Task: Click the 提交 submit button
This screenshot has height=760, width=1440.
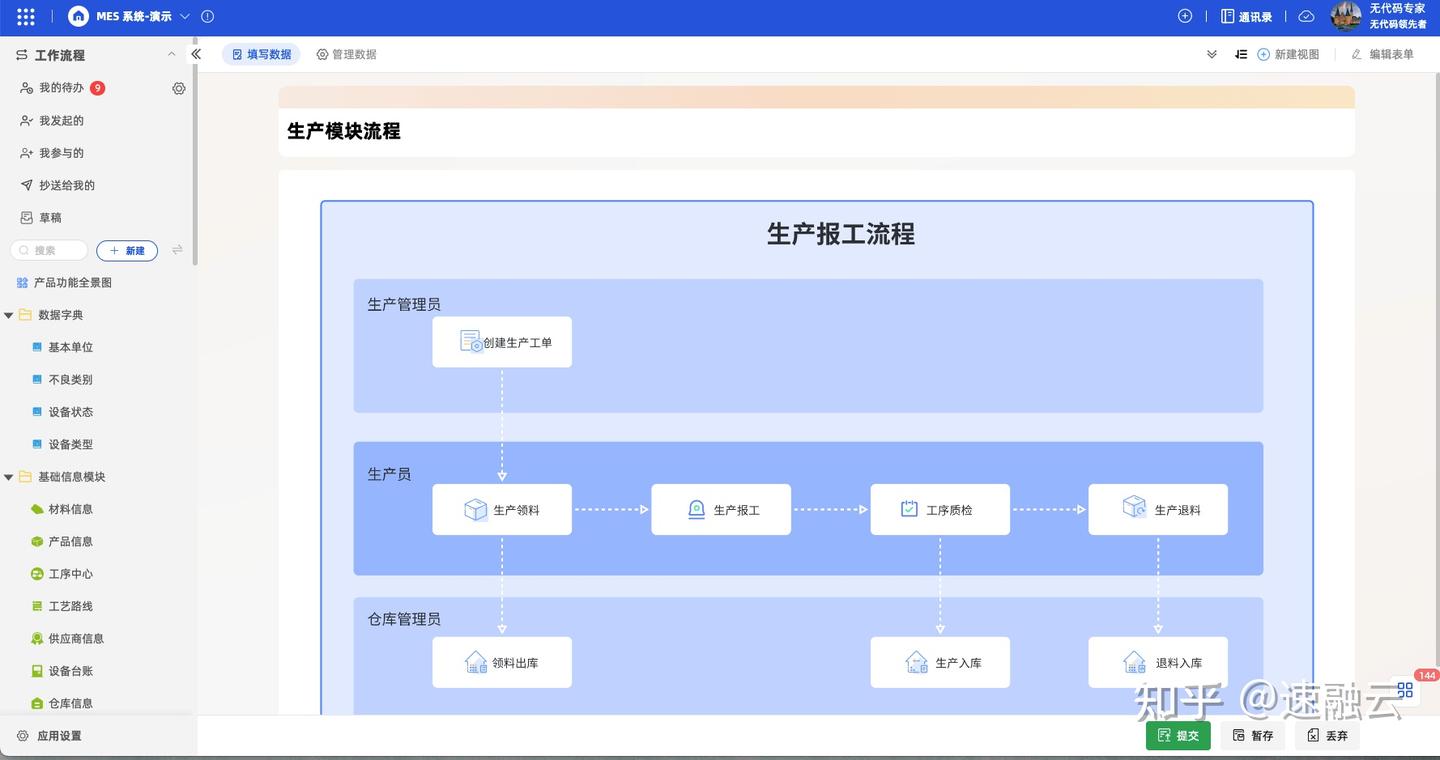Action: 1178,734
